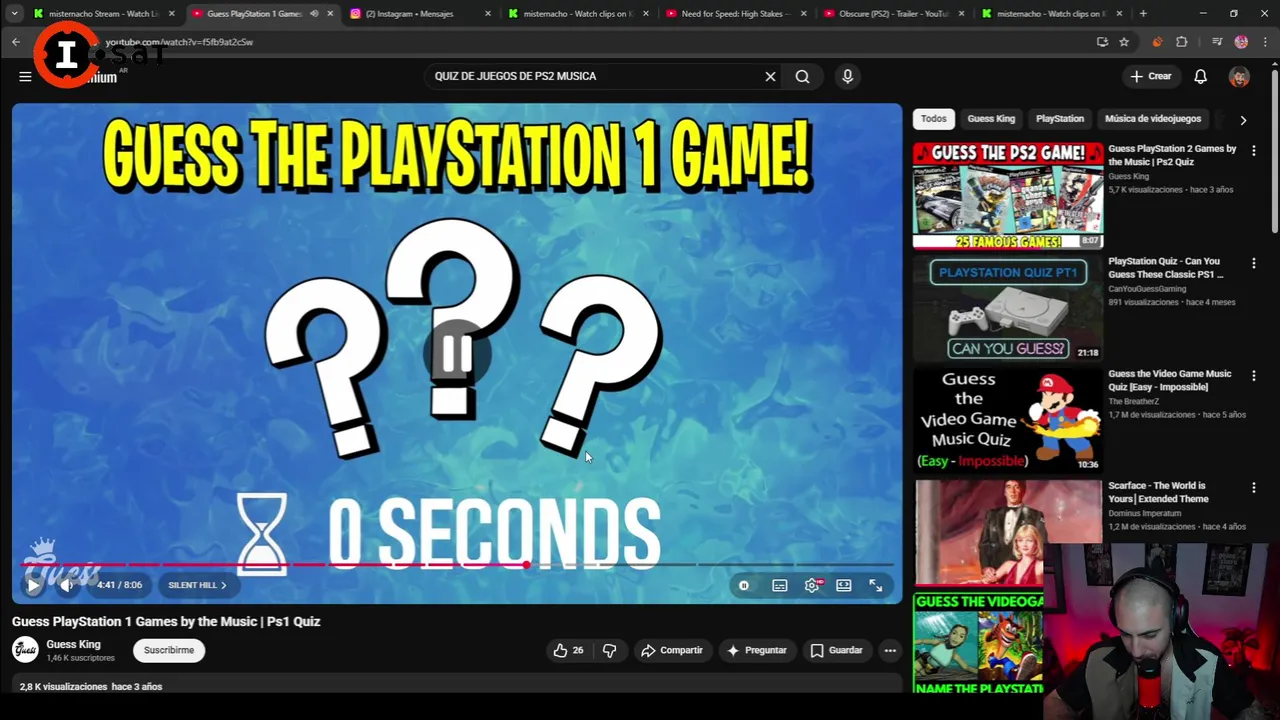Select the Música de videojuegos chip

tap(1153, 118)
